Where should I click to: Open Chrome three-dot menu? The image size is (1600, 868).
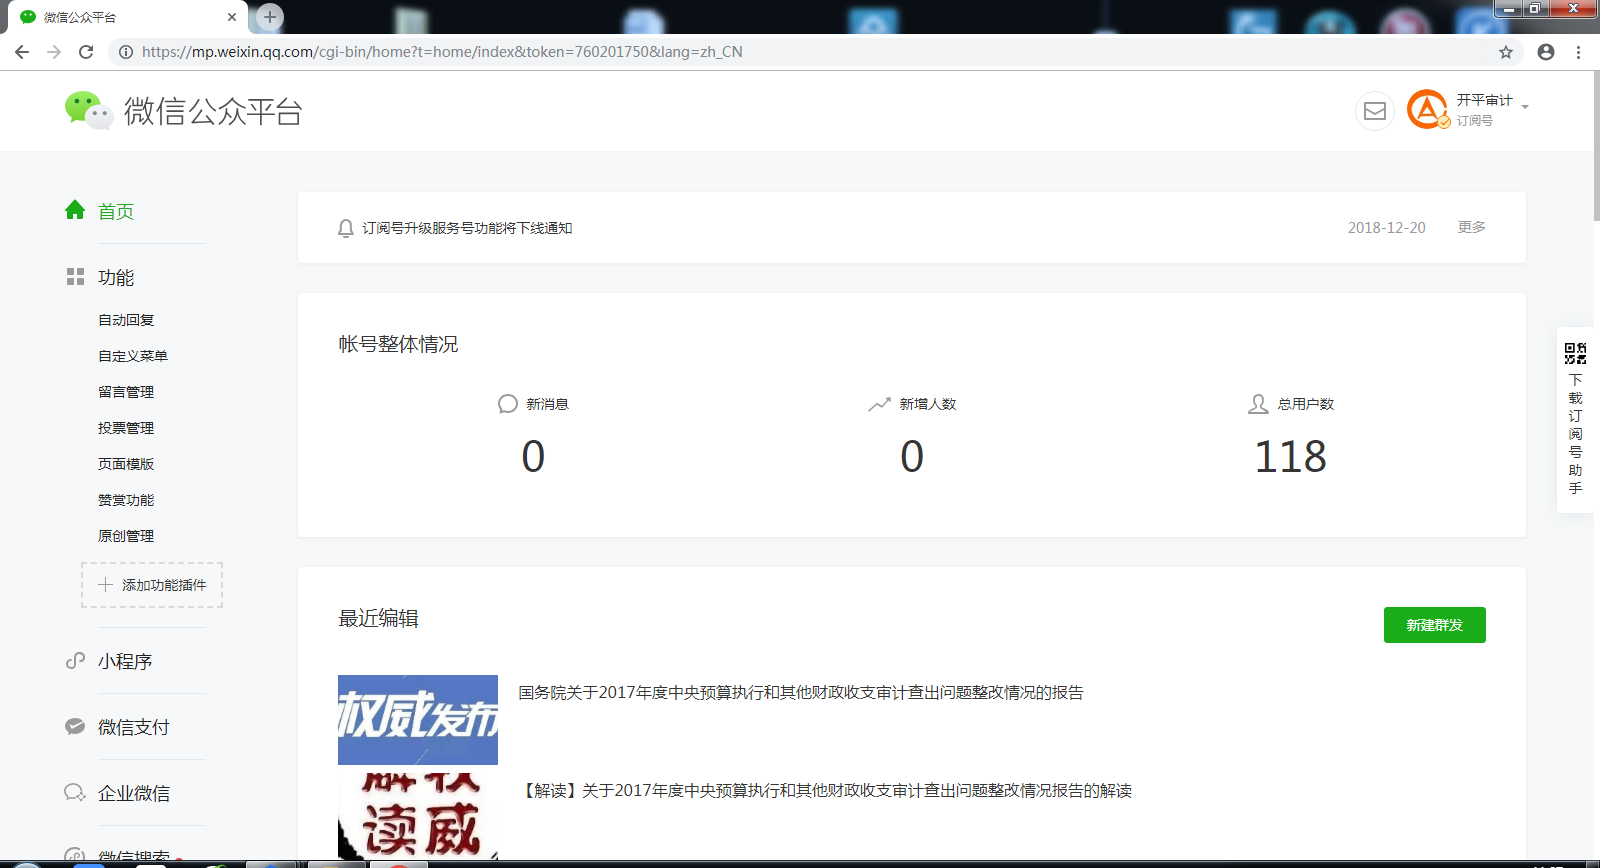[1578, 52]
